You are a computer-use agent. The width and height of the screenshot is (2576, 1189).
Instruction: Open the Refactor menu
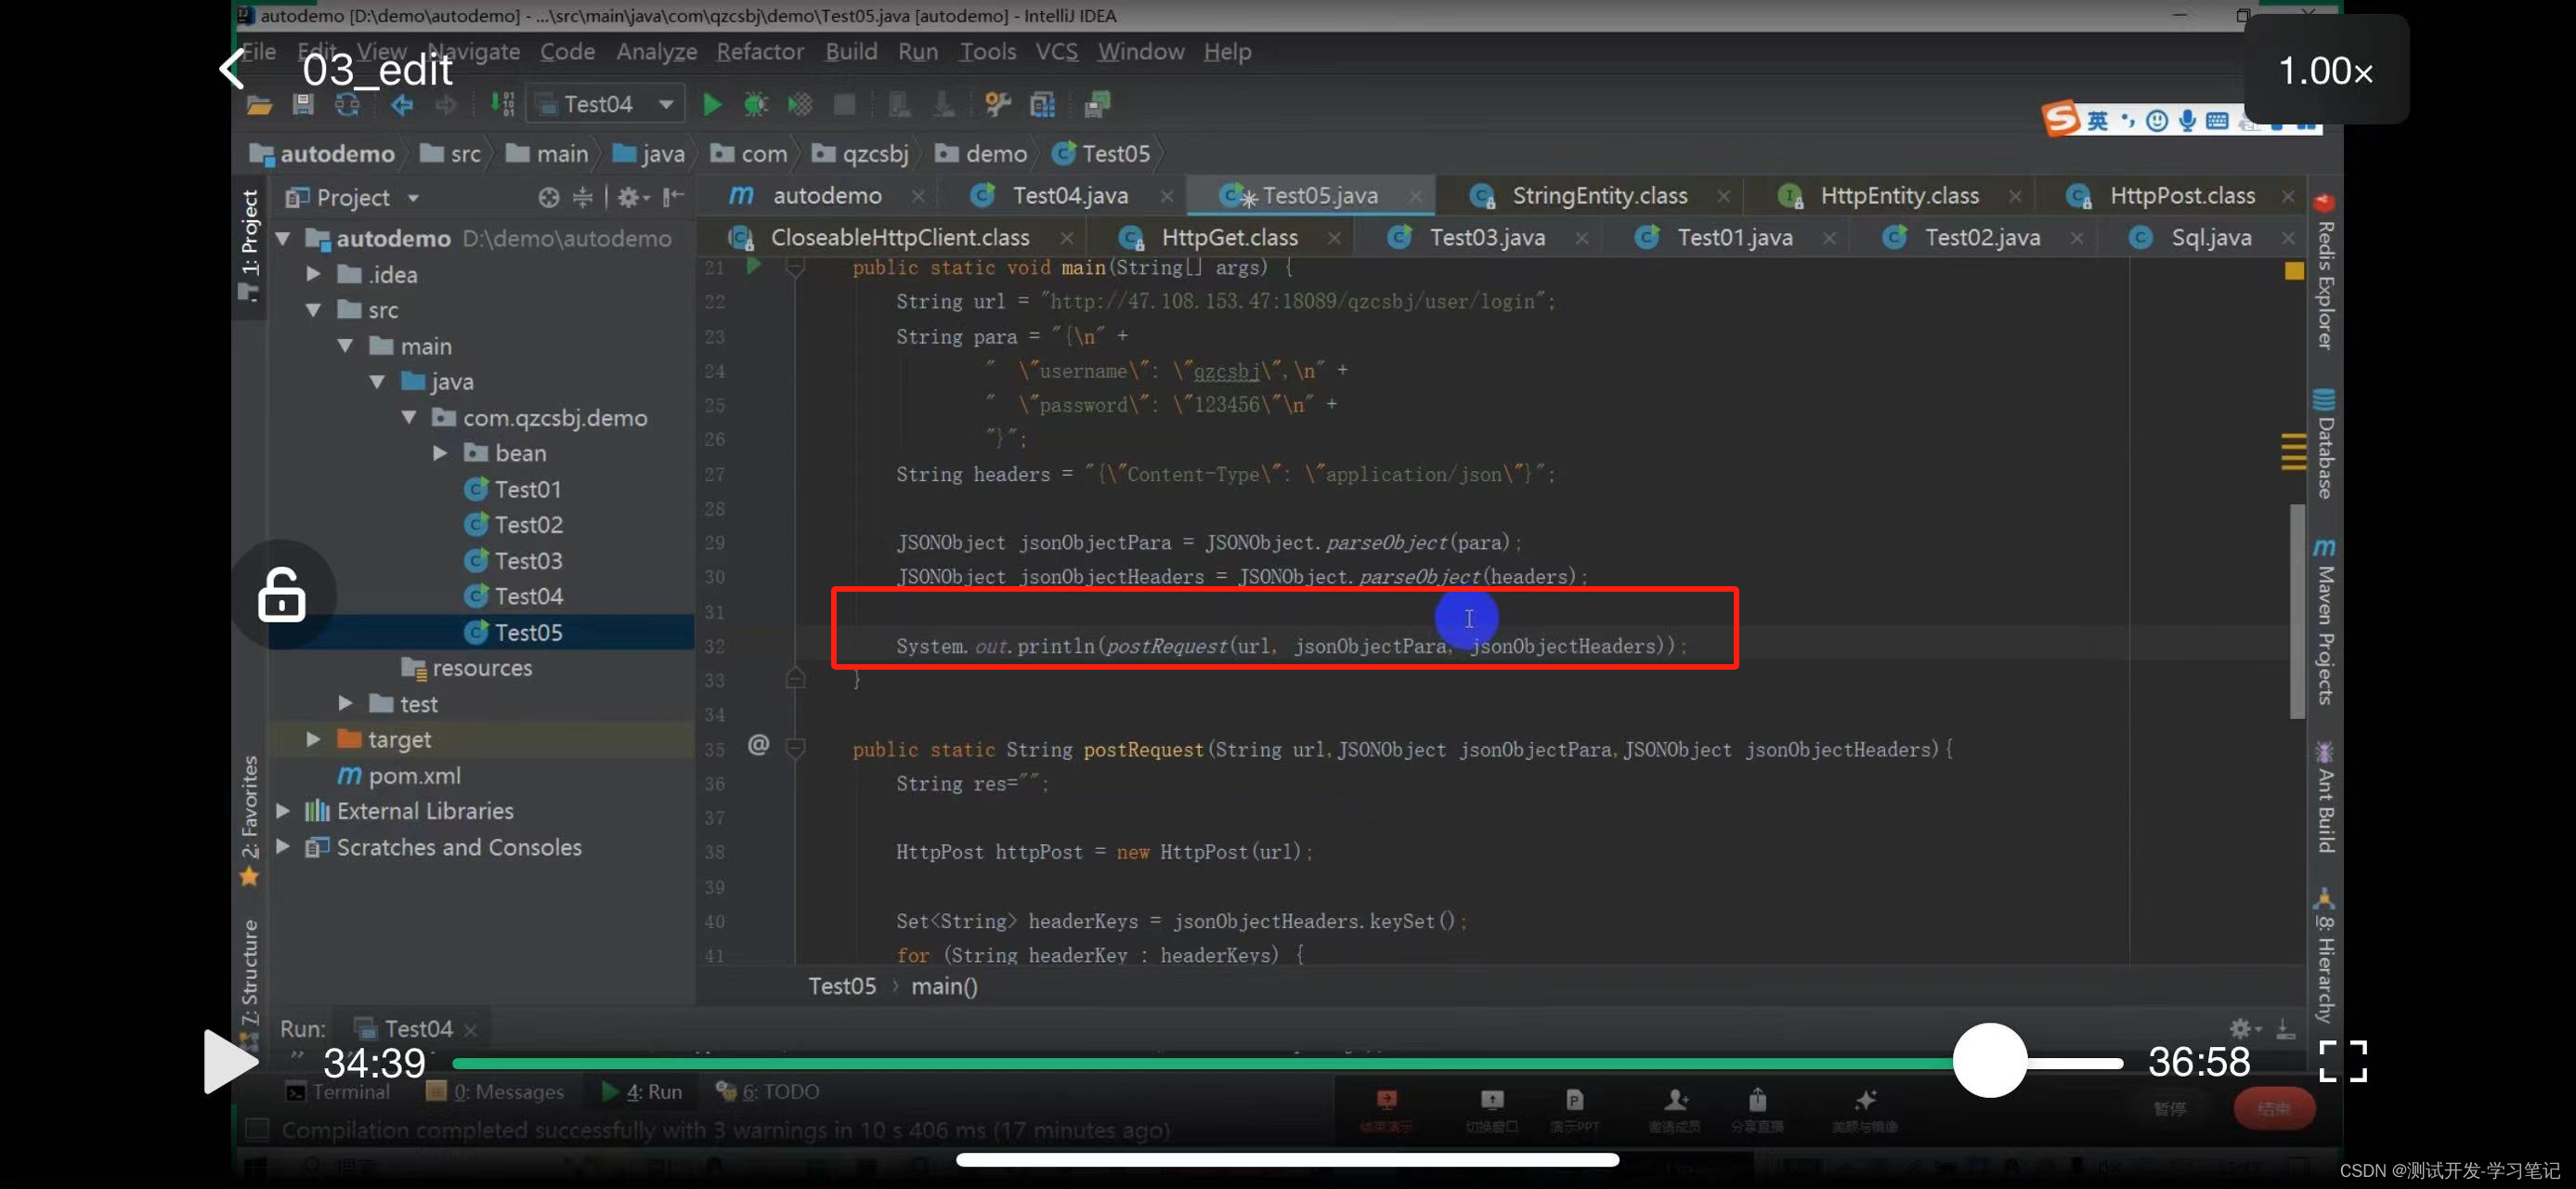tap(760, 51)
